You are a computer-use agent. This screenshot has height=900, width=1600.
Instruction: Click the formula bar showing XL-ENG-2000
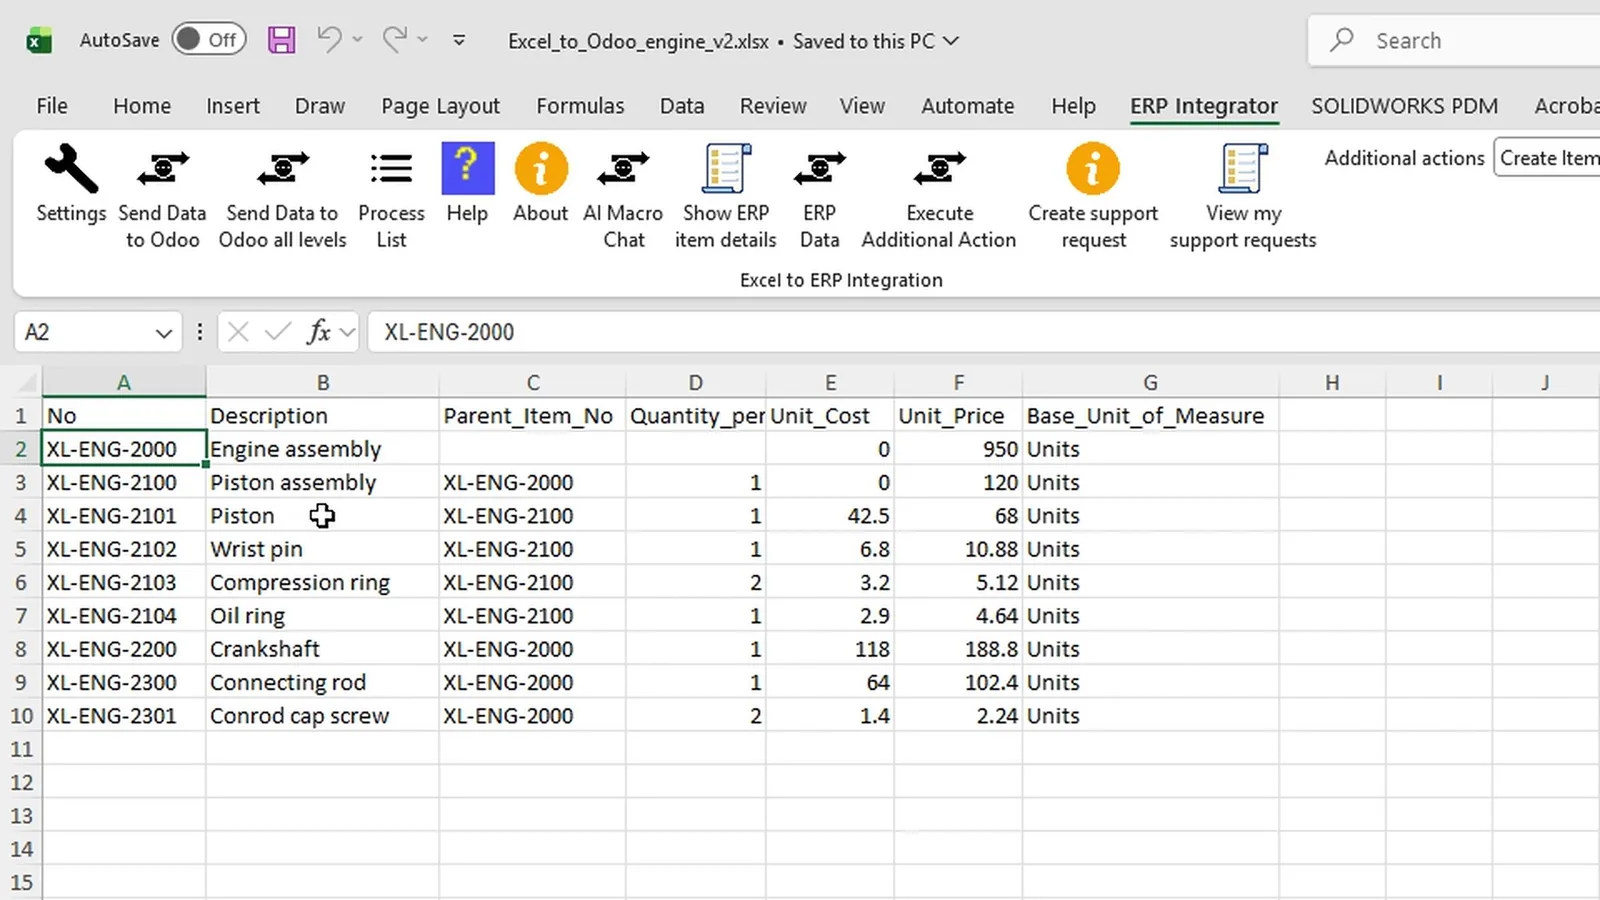pos(984,332)
